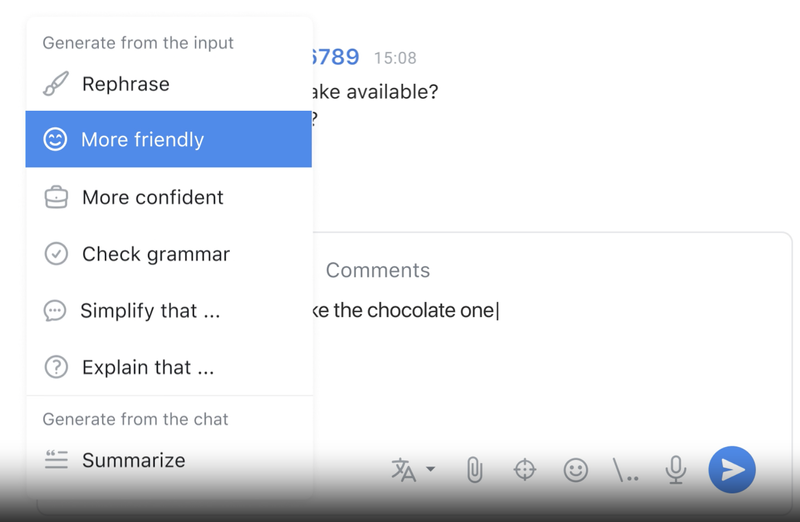Click the briefcase icon for More confident
The image size is (800, 522).
(56, 197)
